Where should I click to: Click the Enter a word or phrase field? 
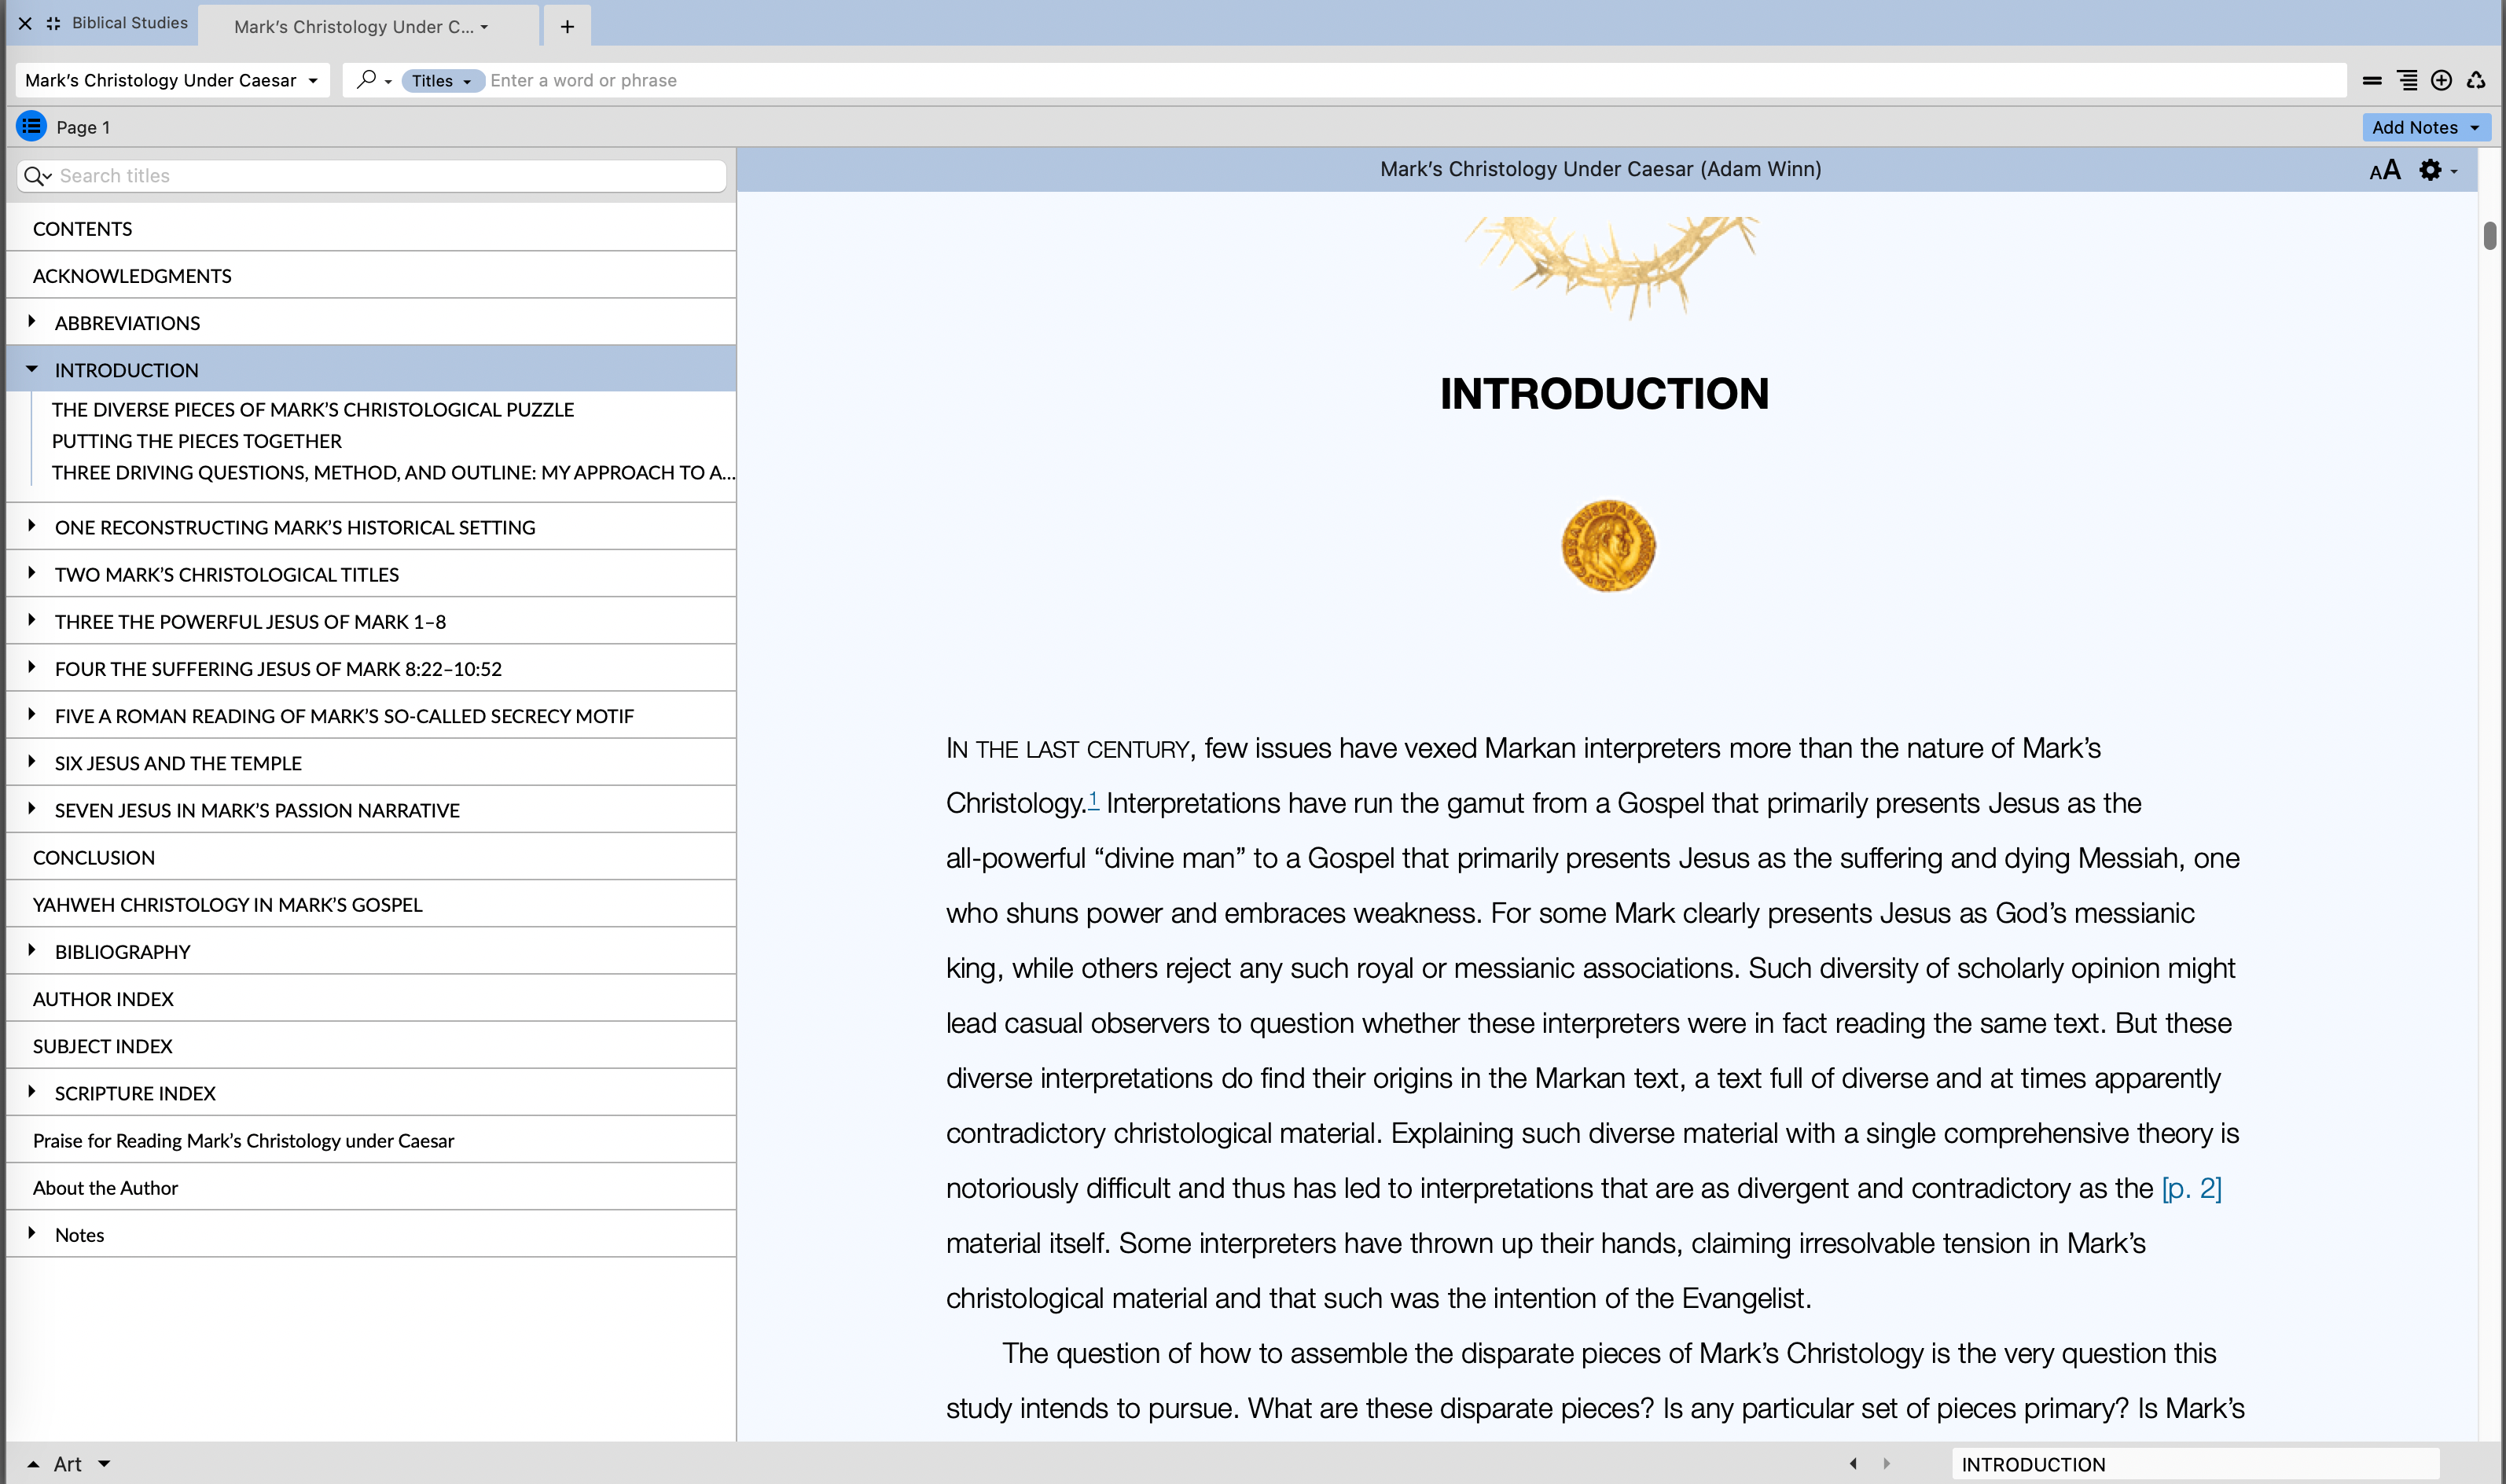1415,80
